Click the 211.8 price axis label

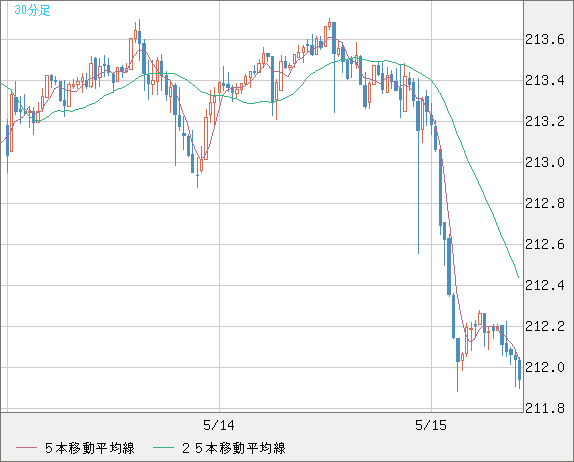click(545, 408)
